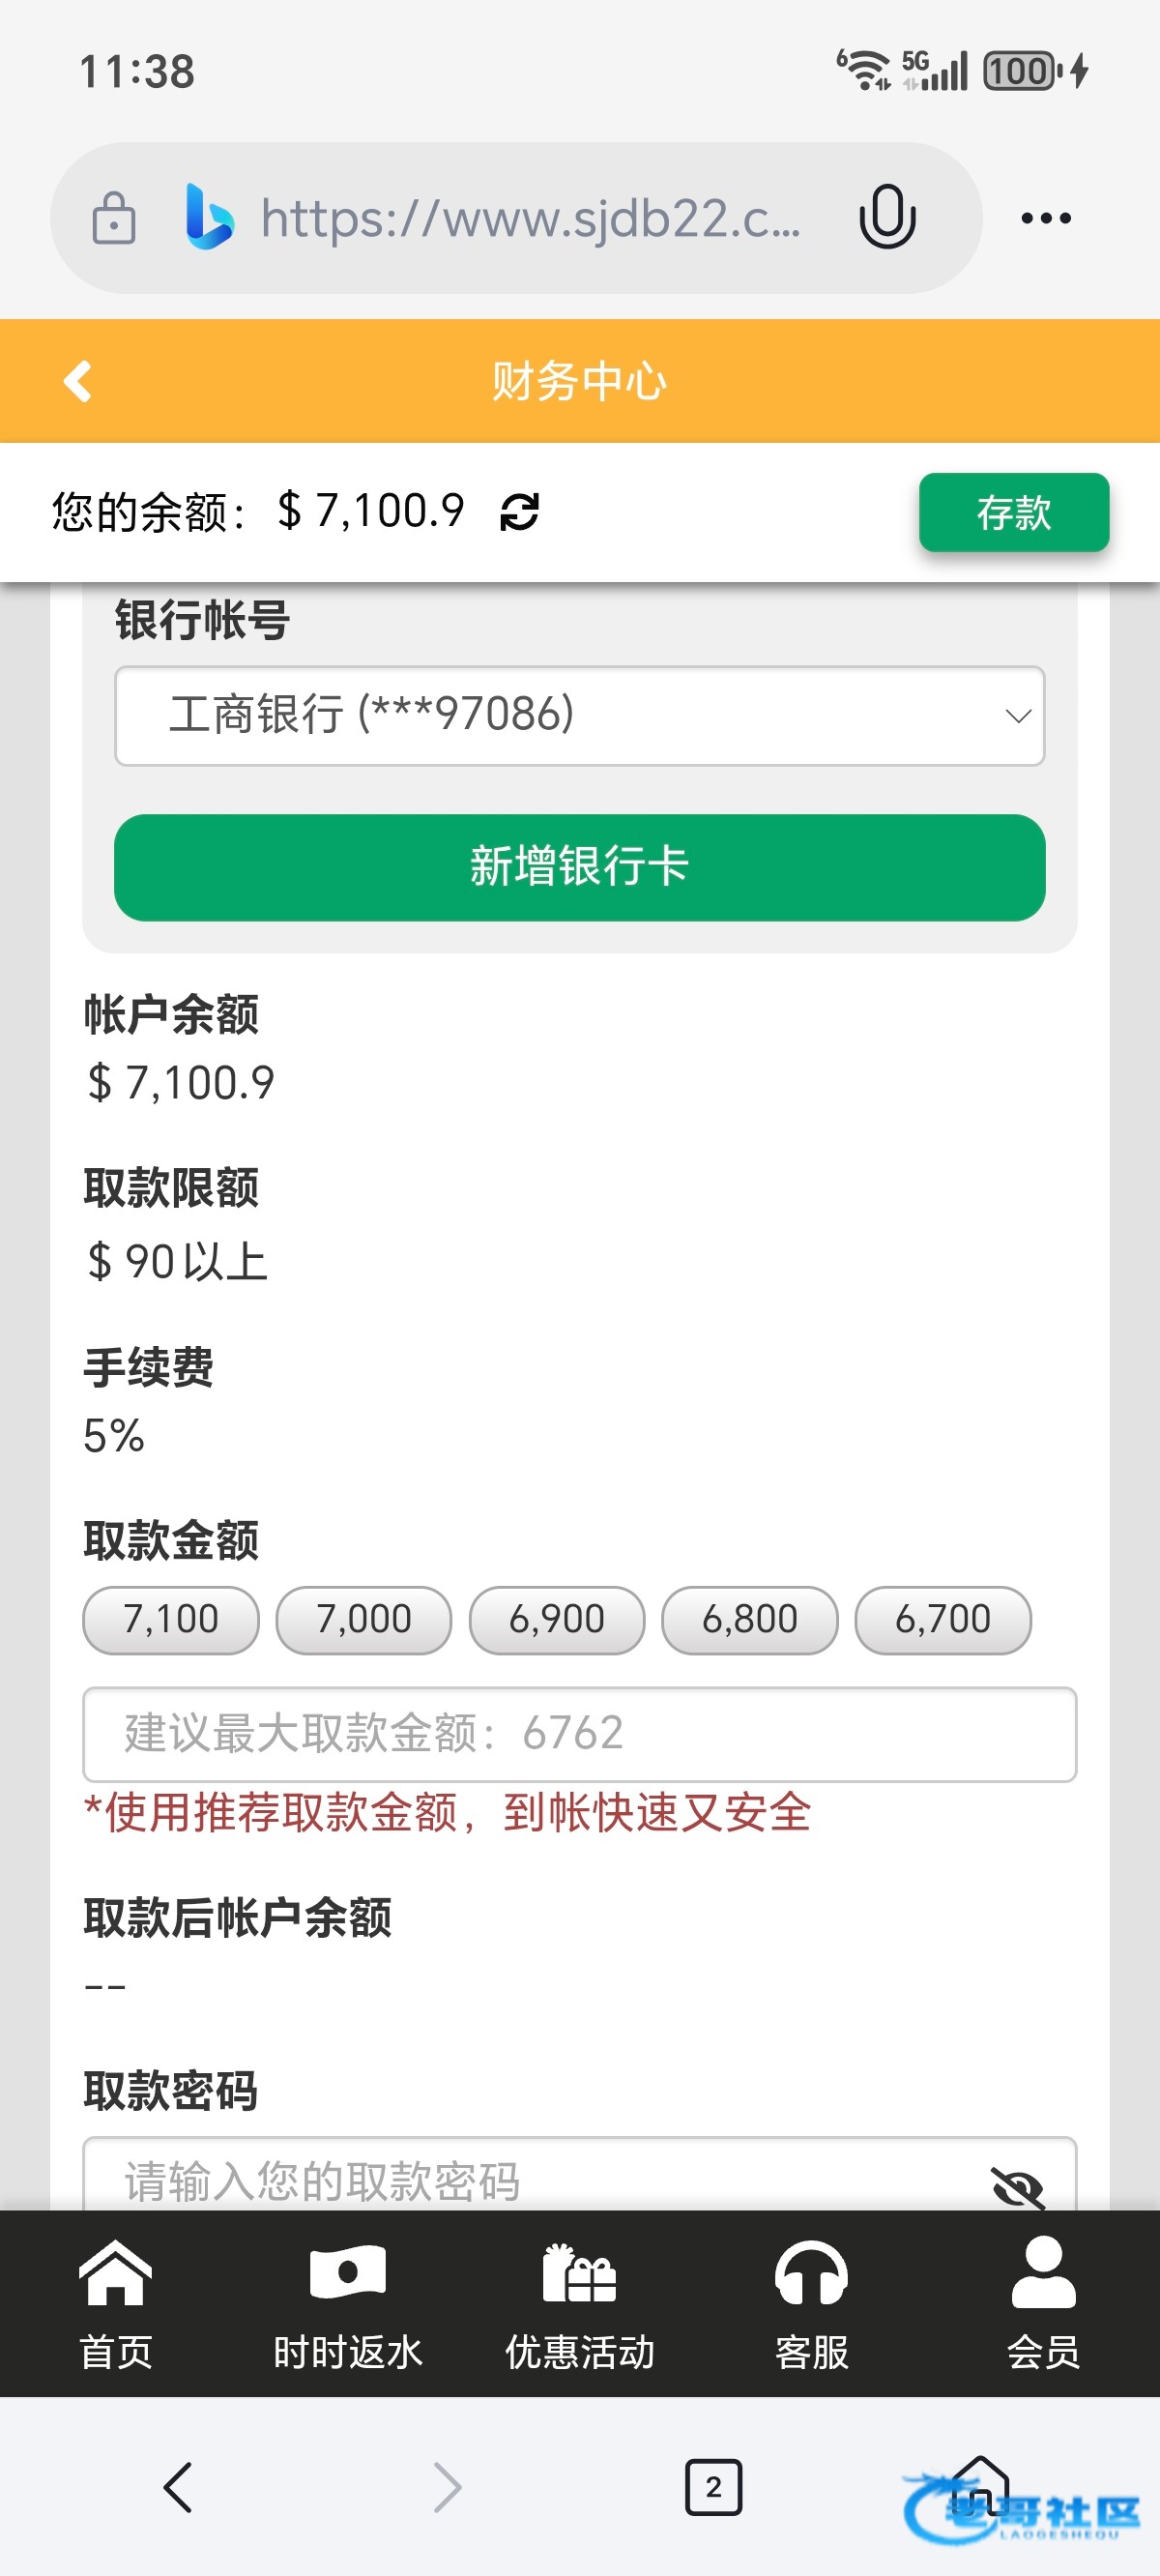Tap the browser URL address bar
Screen dimensions: 1160x2576
click(530, 218)
